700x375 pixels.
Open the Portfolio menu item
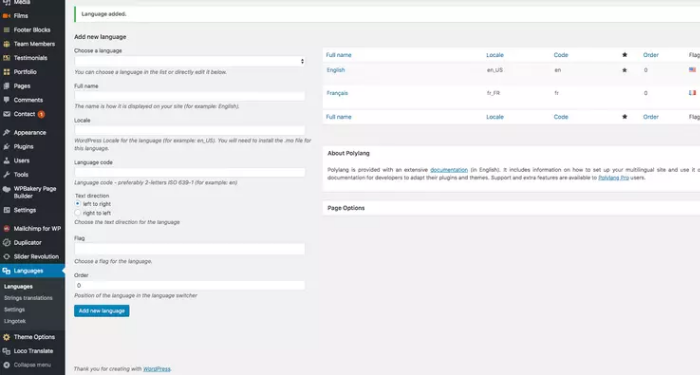[25, 72]
